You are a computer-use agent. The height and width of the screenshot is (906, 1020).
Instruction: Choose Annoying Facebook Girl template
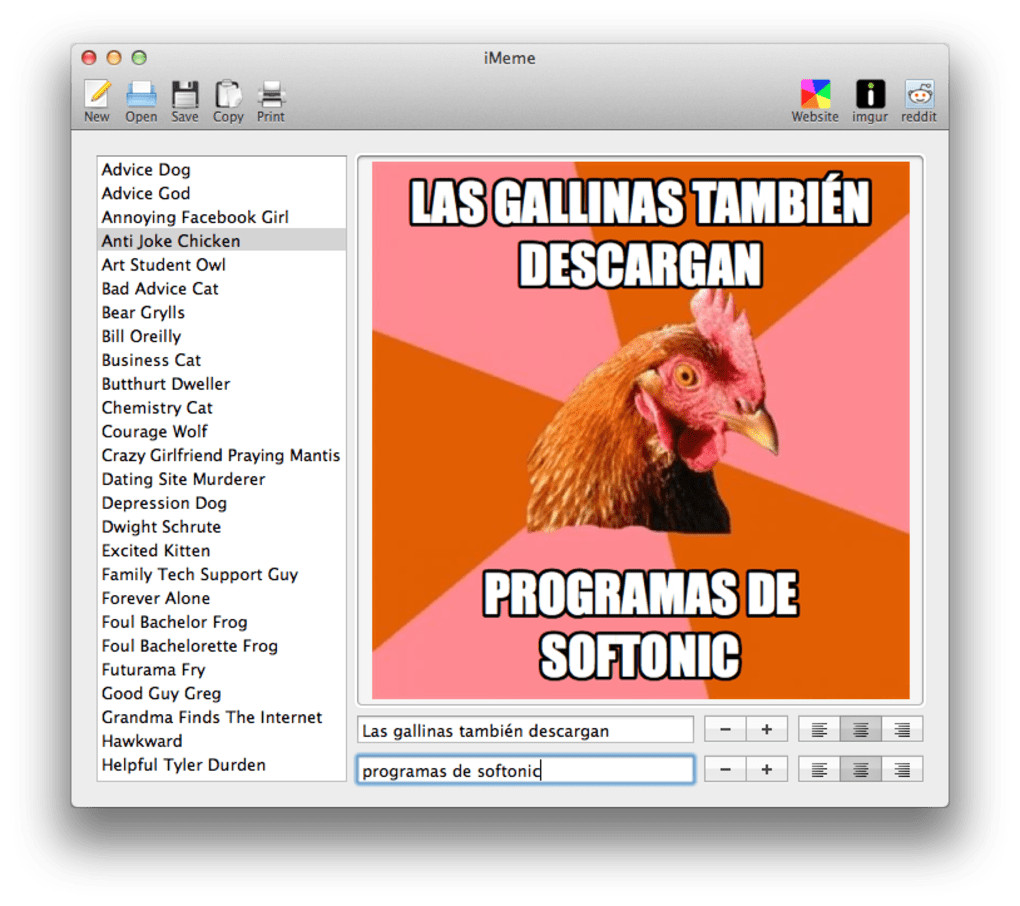click(221, 217)
